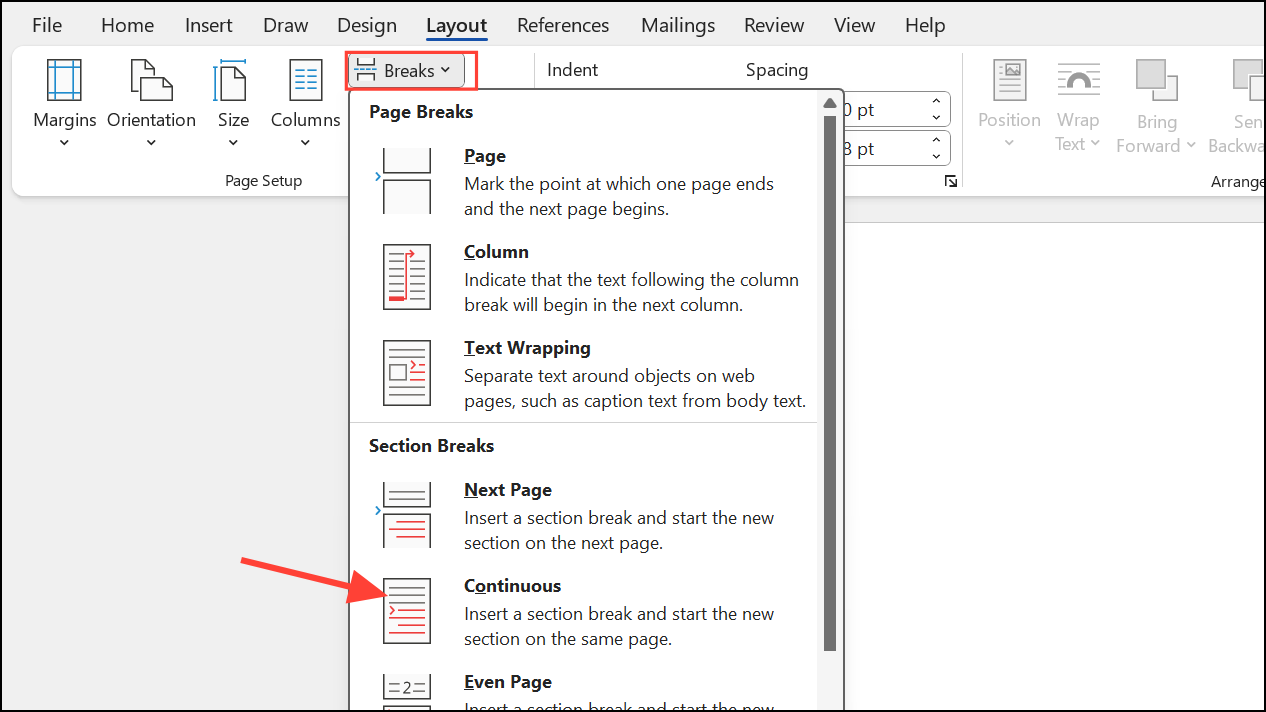Select the Orientation tool
Image resolution: width=1266 pixels, height=712 pixels.
coord(151,100)
